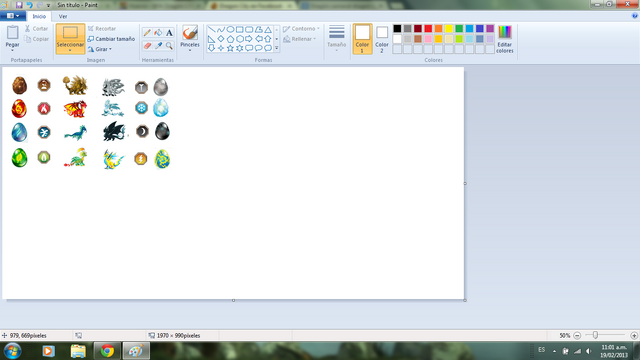Click the red fire egg on canvas
Image resolution: width=640 pixels, height=360 pixels.
[19, 109]
